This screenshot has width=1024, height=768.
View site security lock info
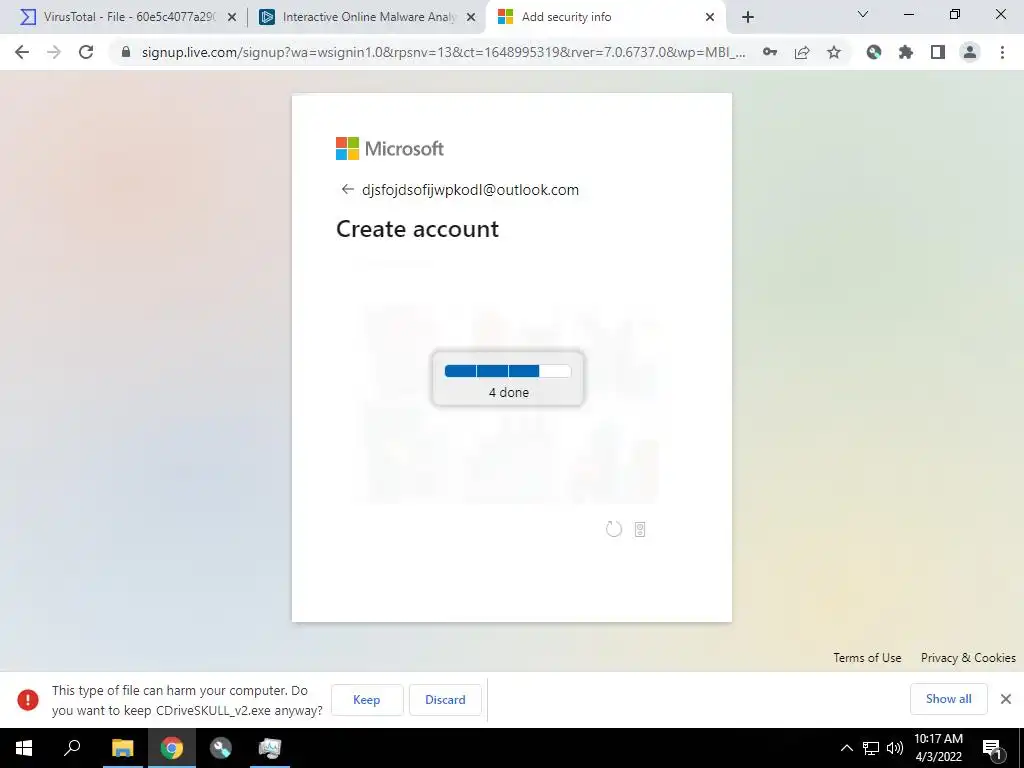[x=126, y=52]
